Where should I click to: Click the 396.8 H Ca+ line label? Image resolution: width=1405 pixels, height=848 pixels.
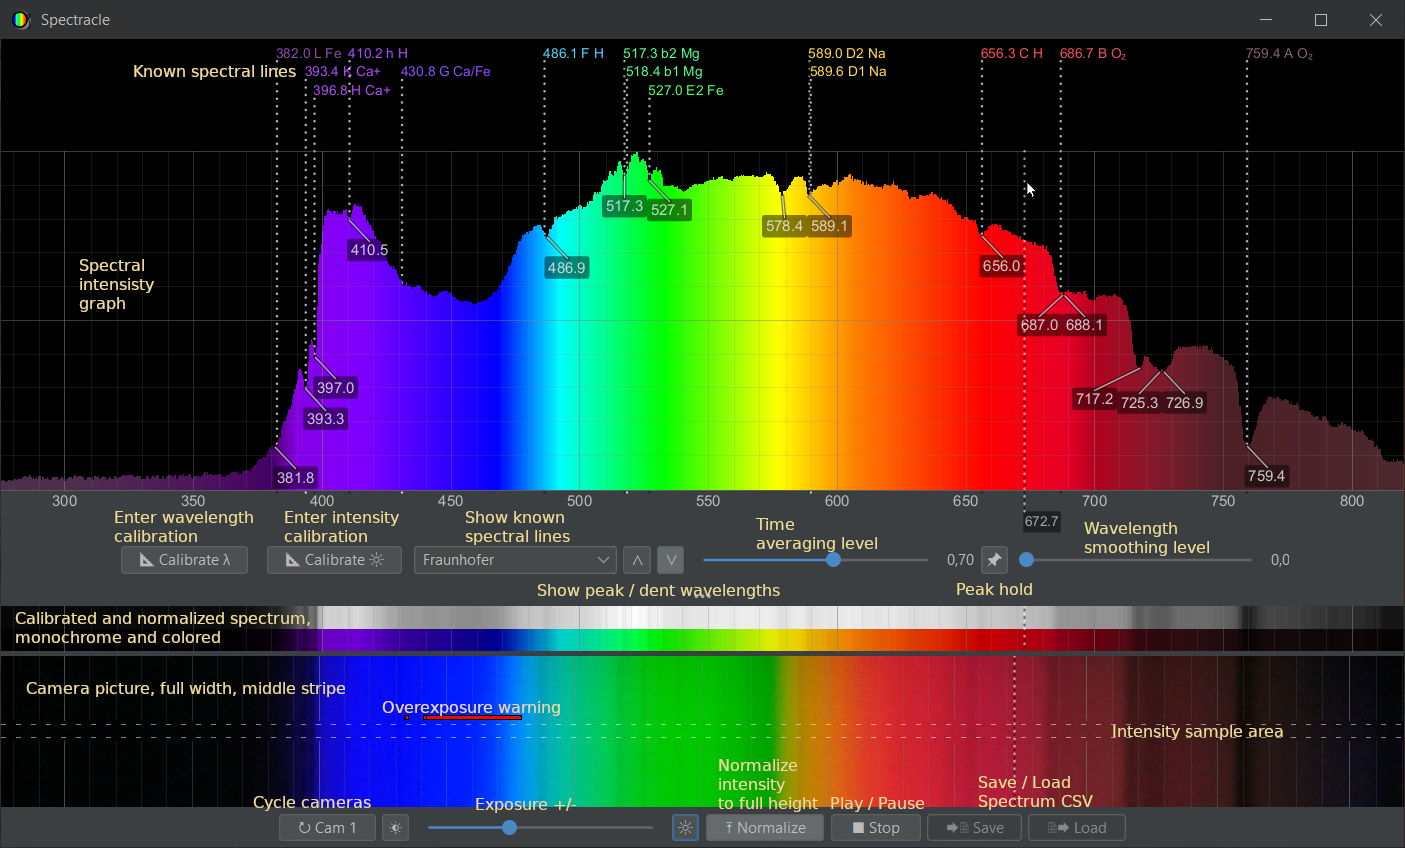pyautogui.click(x=352, y=90)
